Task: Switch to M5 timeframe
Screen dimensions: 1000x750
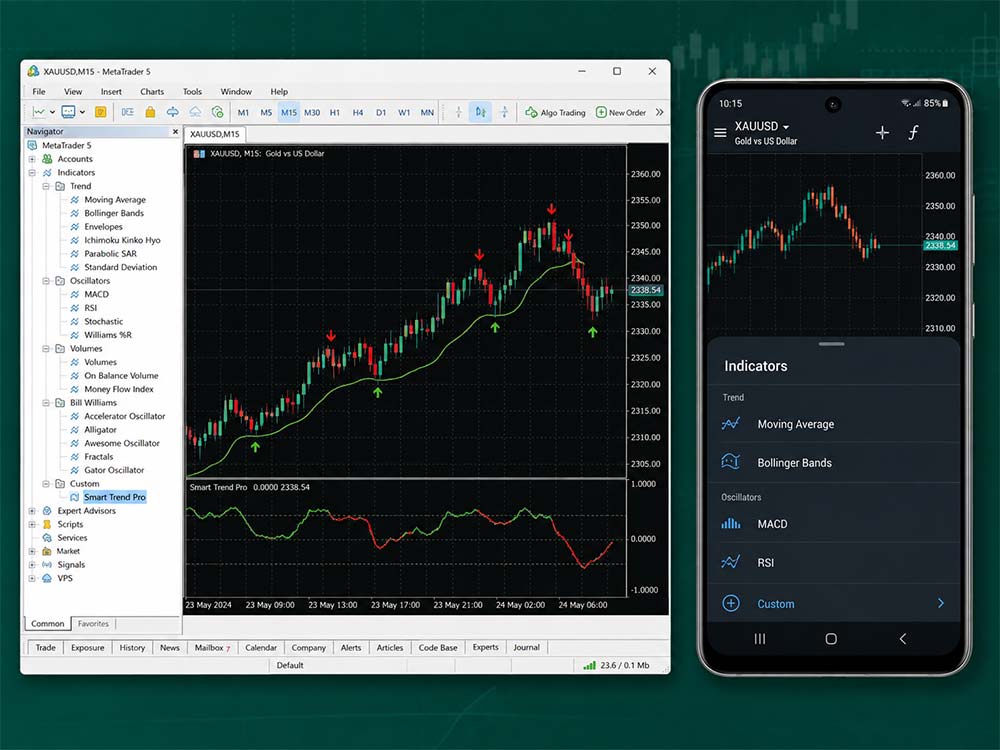Action: pyautogui.click(x=266, y=112)
